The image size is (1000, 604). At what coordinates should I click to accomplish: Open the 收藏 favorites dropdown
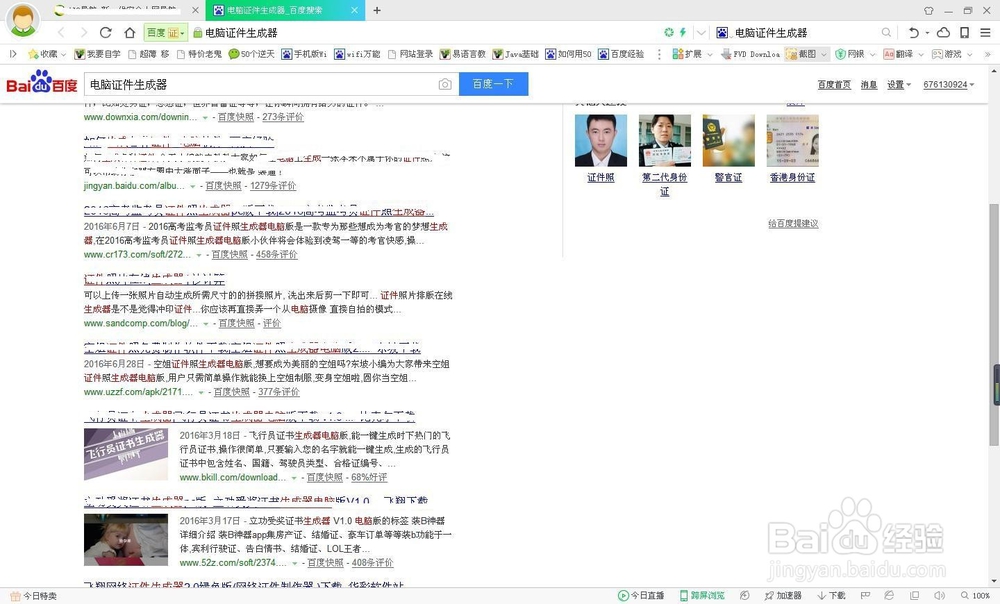click(x=47, y=54)
